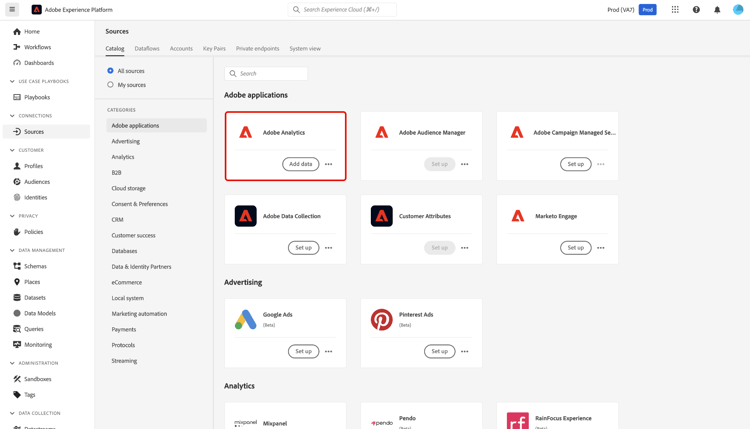Collapse the Data Collection section
Screen dimensions: 750x429
tap(12, 413)
